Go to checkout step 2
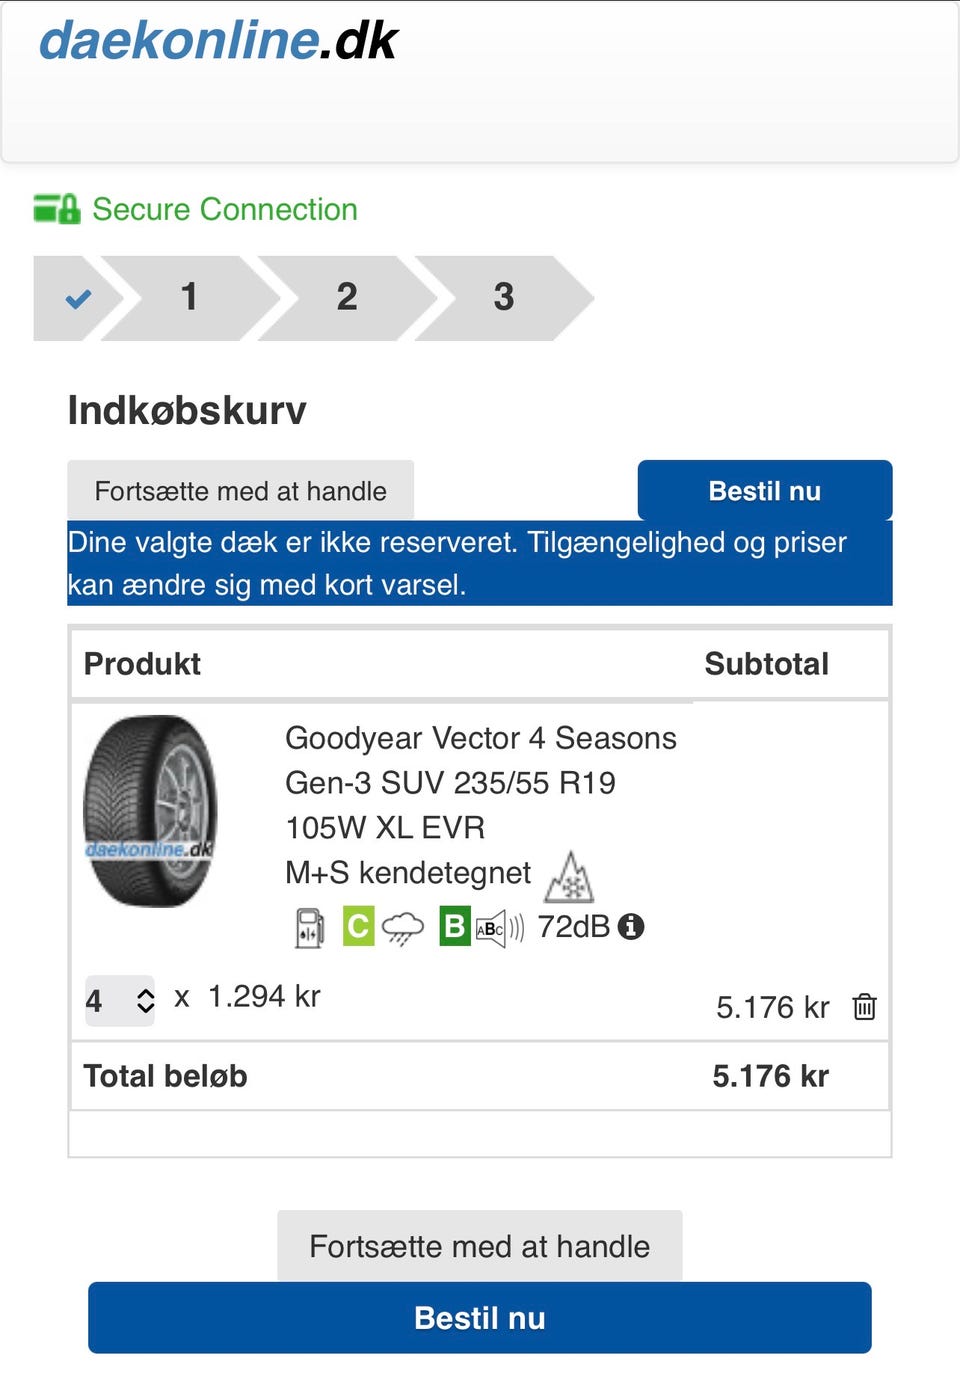Screen dimensions: 960x1391 pos(346,298)
